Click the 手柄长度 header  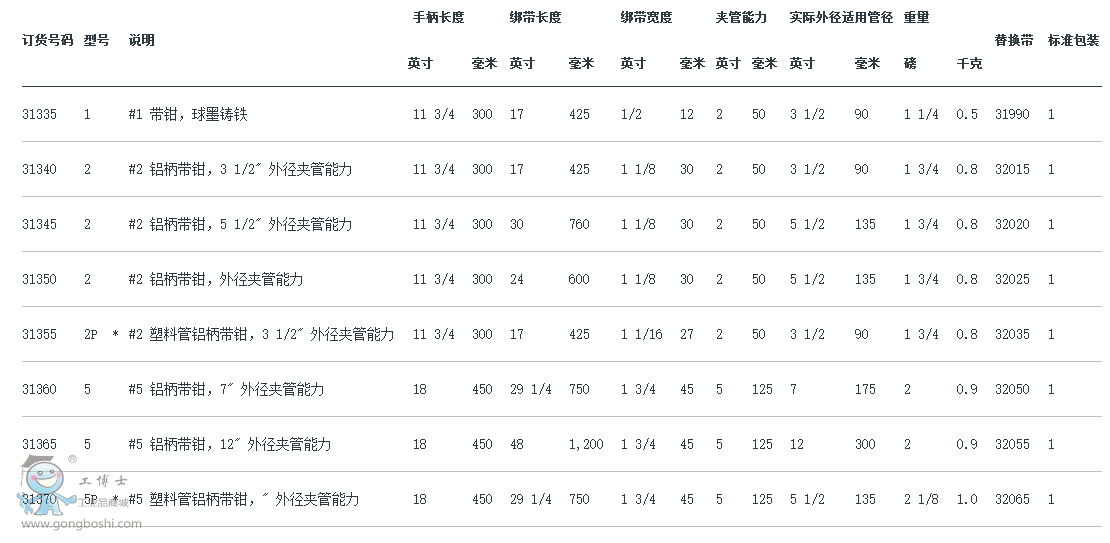tap(439, 18)
